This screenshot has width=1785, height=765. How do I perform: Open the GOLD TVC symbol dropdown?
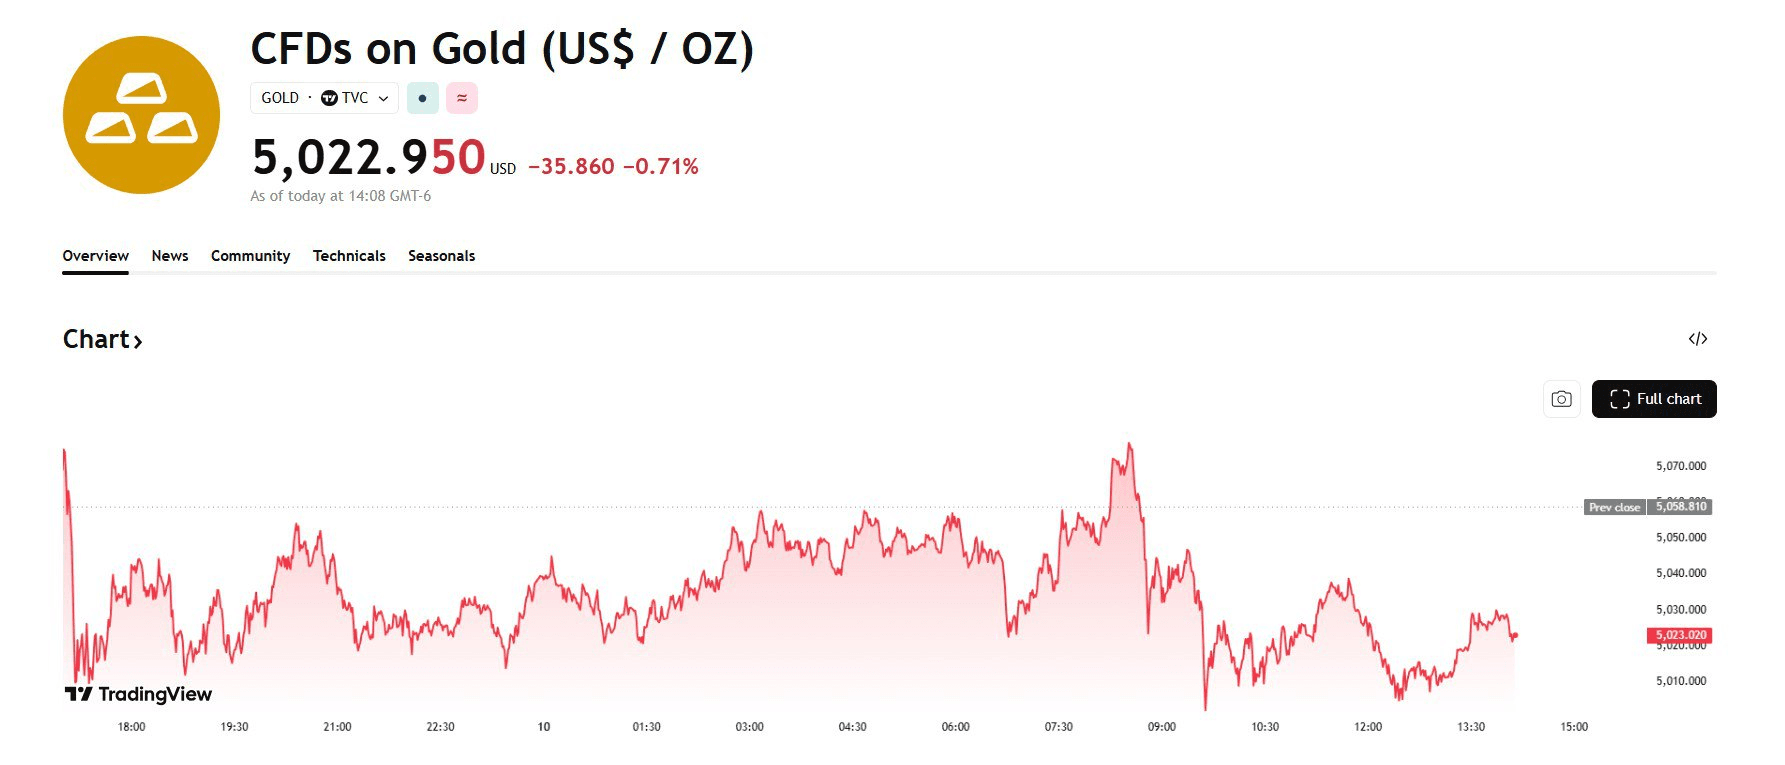click(324, 98)
